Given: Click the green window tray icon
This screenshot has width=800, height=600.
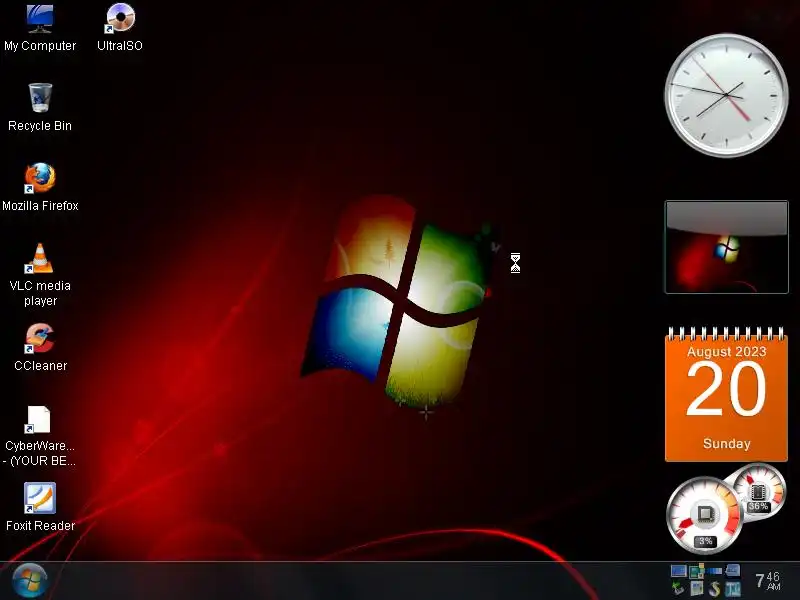Looking at the screenshot, I should pos(696,572).
